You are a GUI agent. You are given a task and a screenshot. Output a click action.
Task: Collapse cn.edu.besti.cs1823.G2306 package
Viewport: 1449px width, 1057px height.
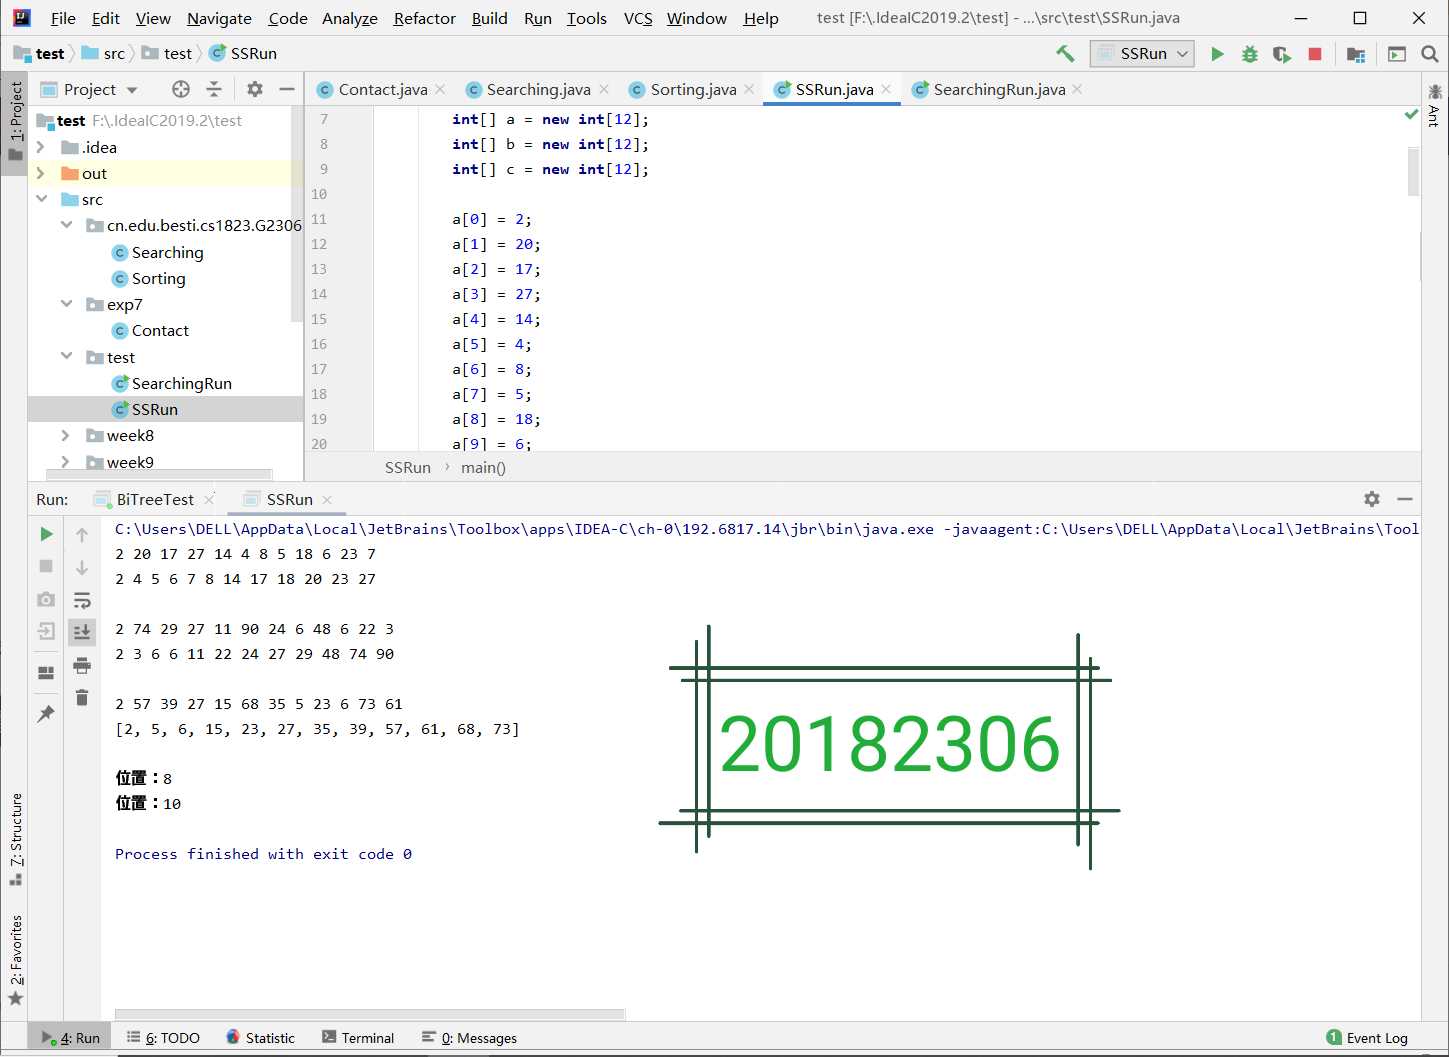pyautogui.click(x=66, y=225)
